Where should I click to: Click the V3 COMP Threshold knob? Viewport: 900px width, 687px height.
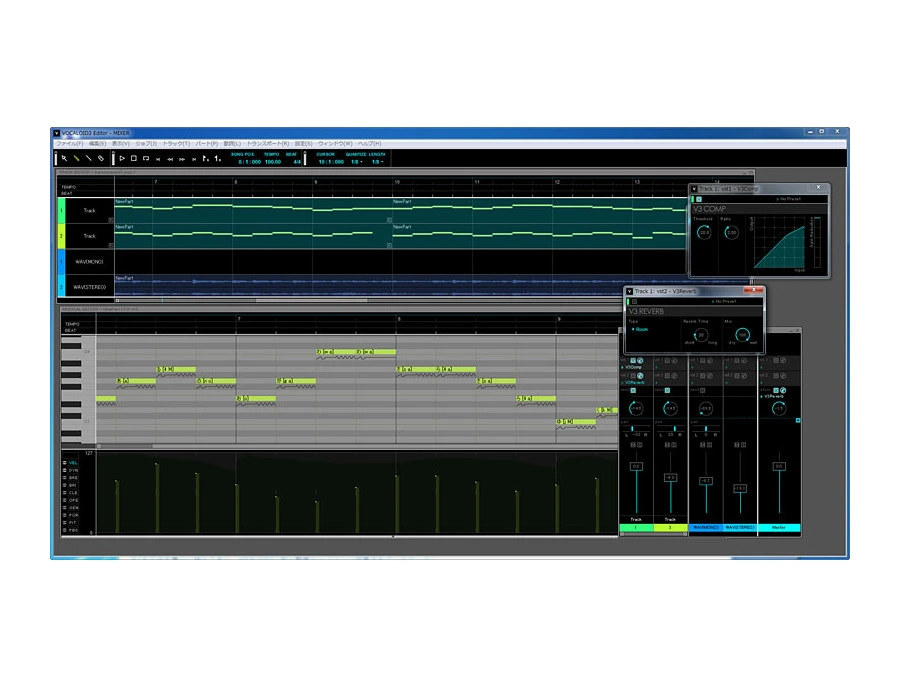pos(704,232)
